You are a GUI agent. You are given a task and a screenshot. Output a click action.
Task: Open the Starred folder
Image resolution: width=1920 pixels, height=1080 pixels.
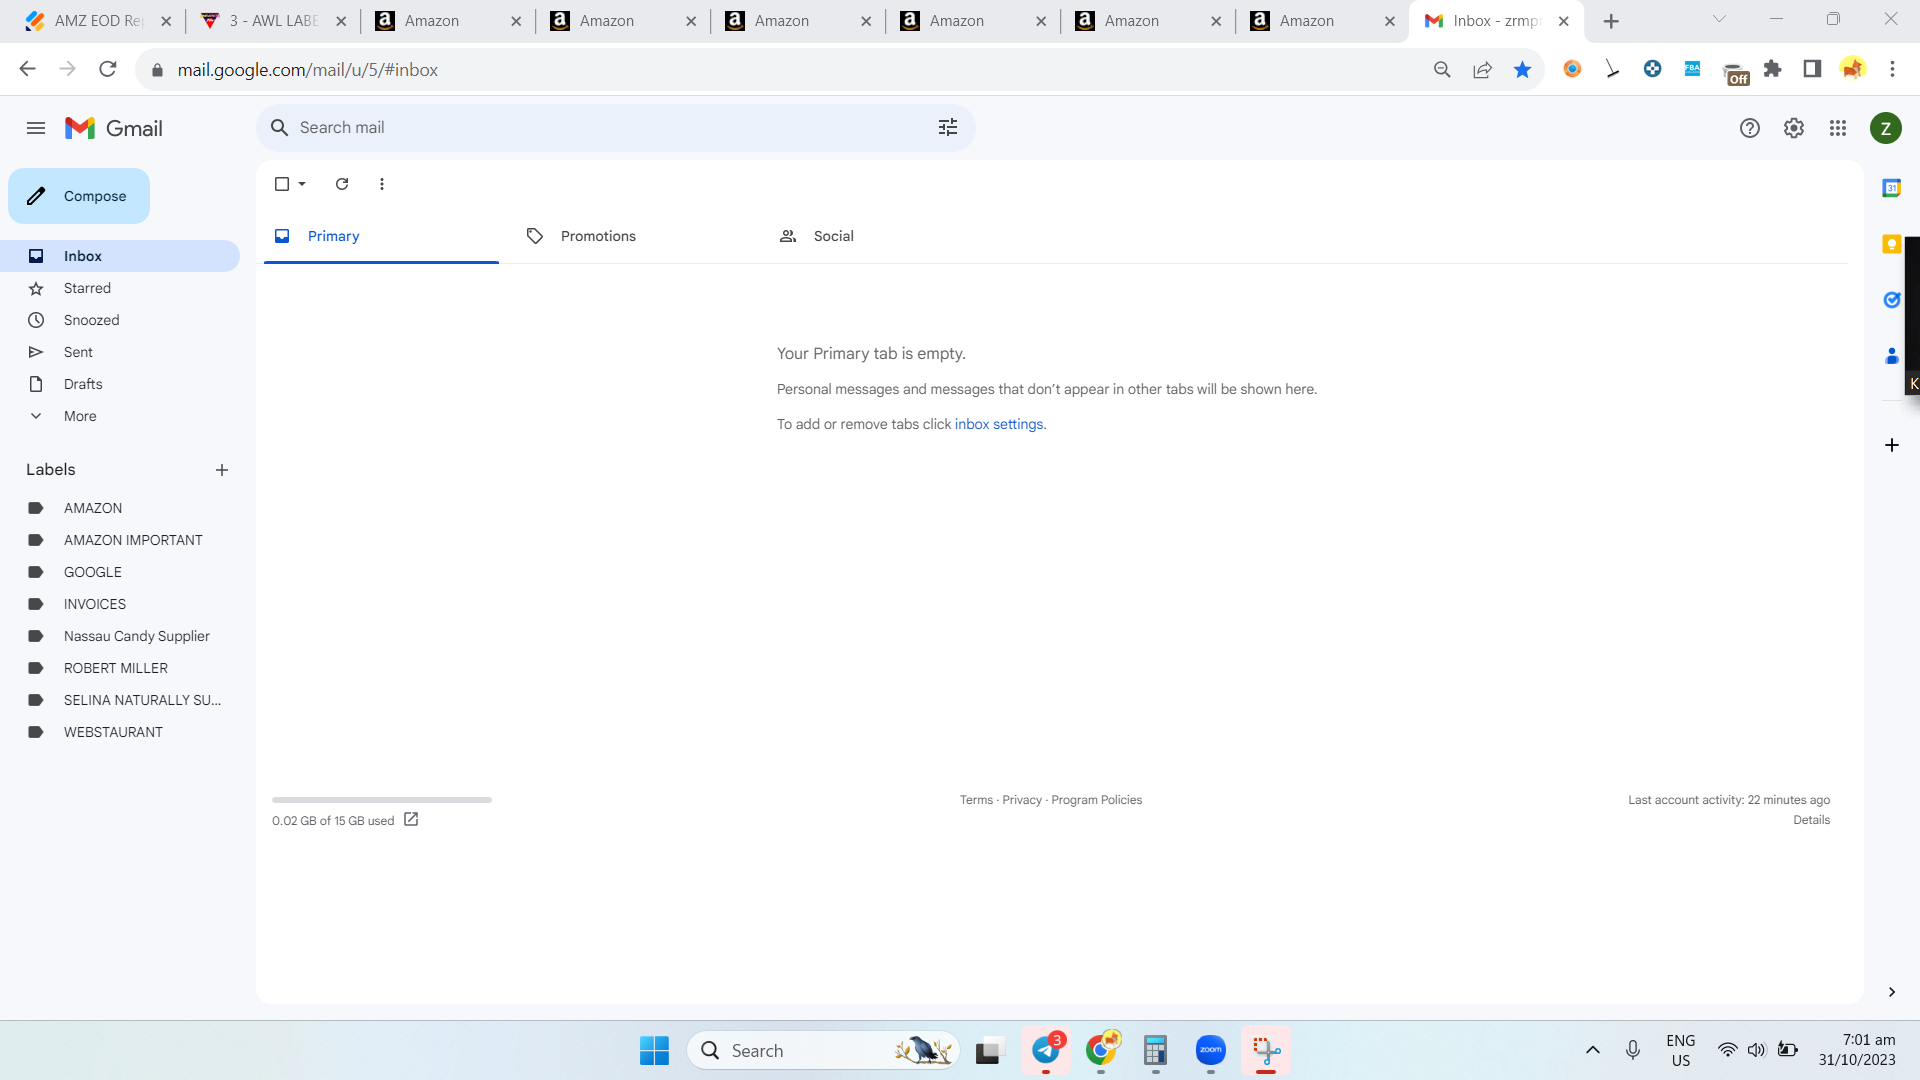[120, 288]
